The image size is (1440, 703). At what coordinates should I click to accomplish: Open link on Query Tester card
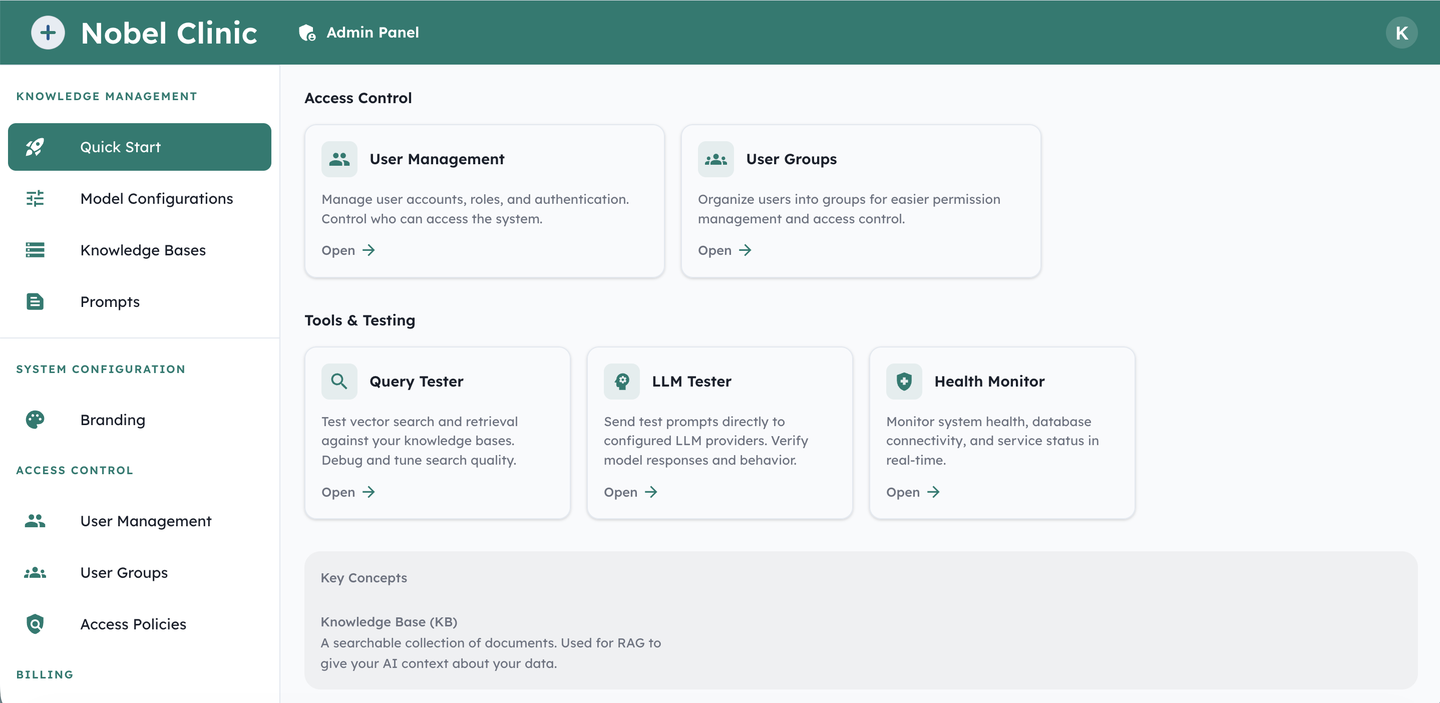click(x=348, y=492)
